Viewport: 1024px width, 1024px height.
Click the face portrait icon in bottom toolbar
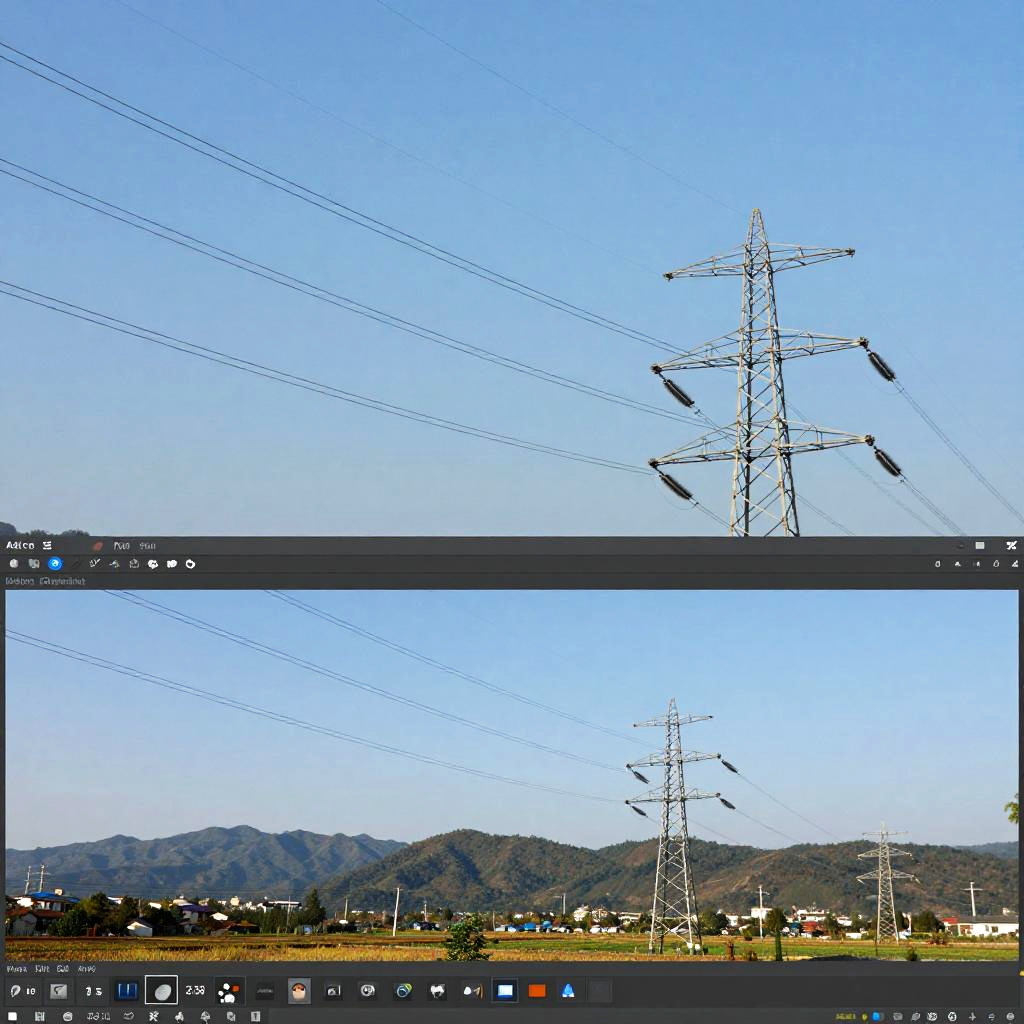298,990
